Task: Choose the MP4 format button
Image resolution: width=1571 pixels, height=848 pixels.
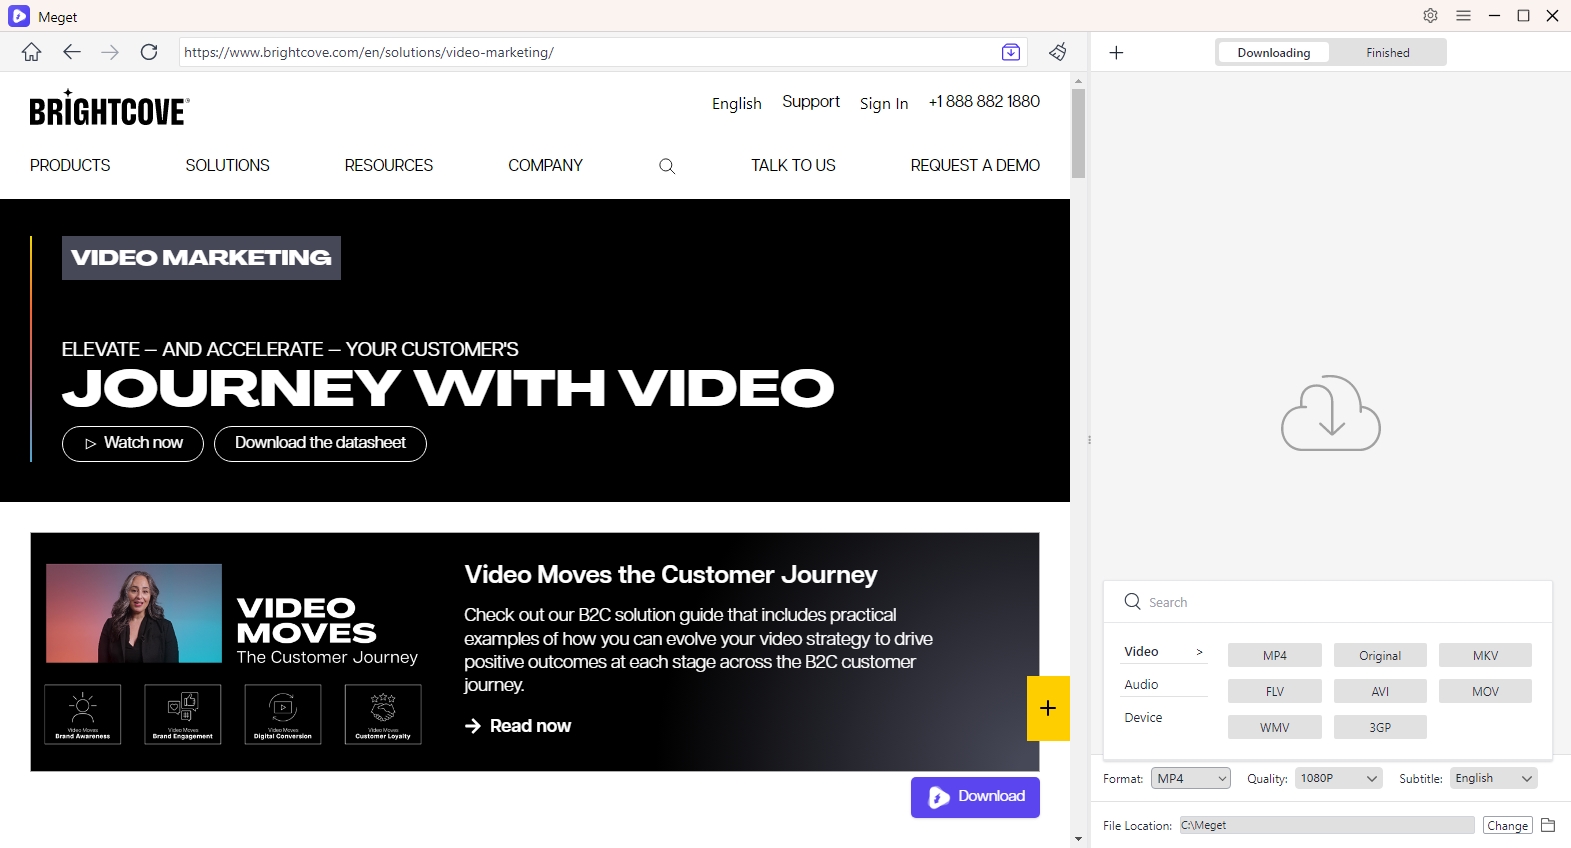Action: (1275, 655)
